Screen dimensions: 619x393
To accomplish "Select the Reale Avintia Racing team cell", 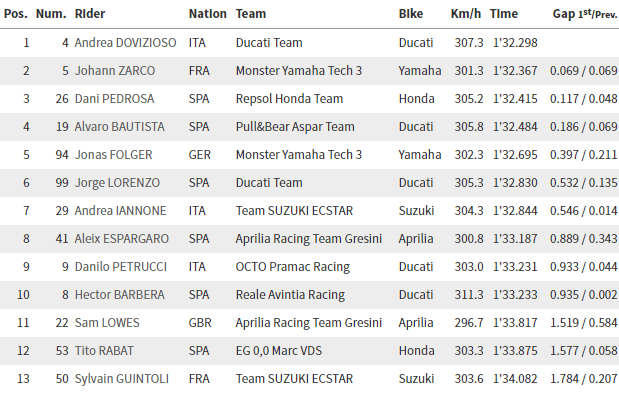I will pos(290,295).
